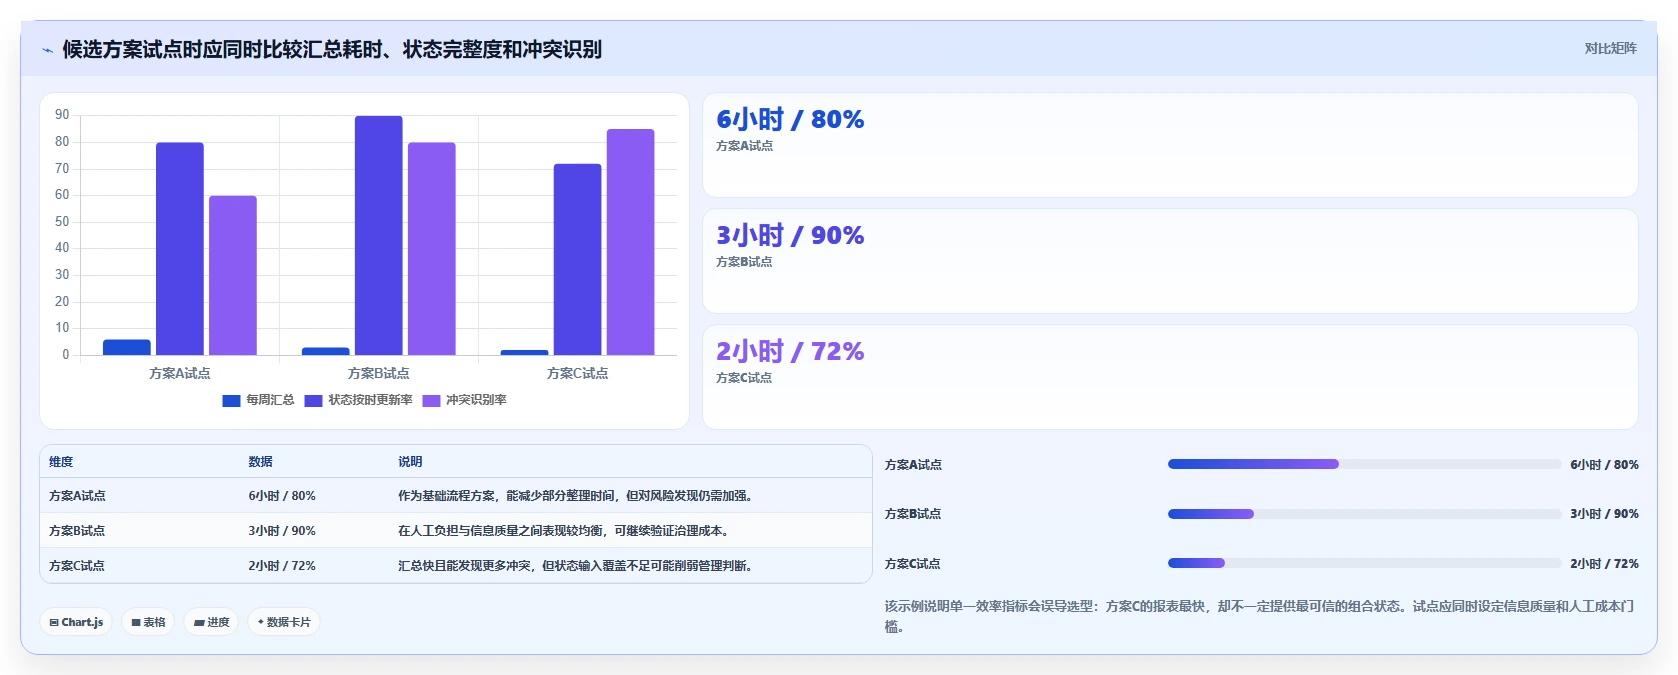Click the 数据卡片 tag chip
The image size is (1678, 675).
(x=284, y=622)
